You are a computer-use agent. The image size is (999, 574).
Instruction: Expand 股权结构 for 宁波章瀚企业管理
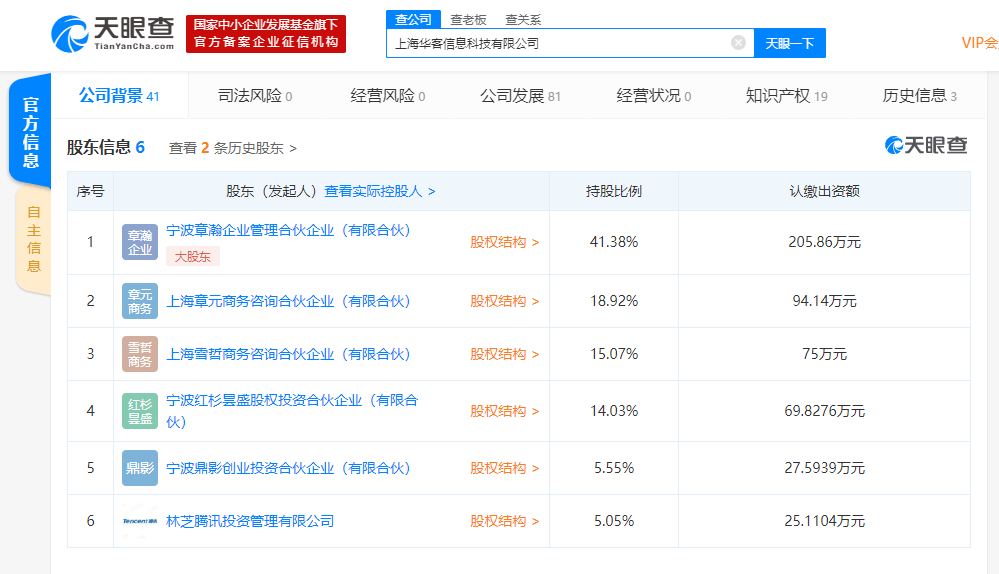tap(505, 242)
